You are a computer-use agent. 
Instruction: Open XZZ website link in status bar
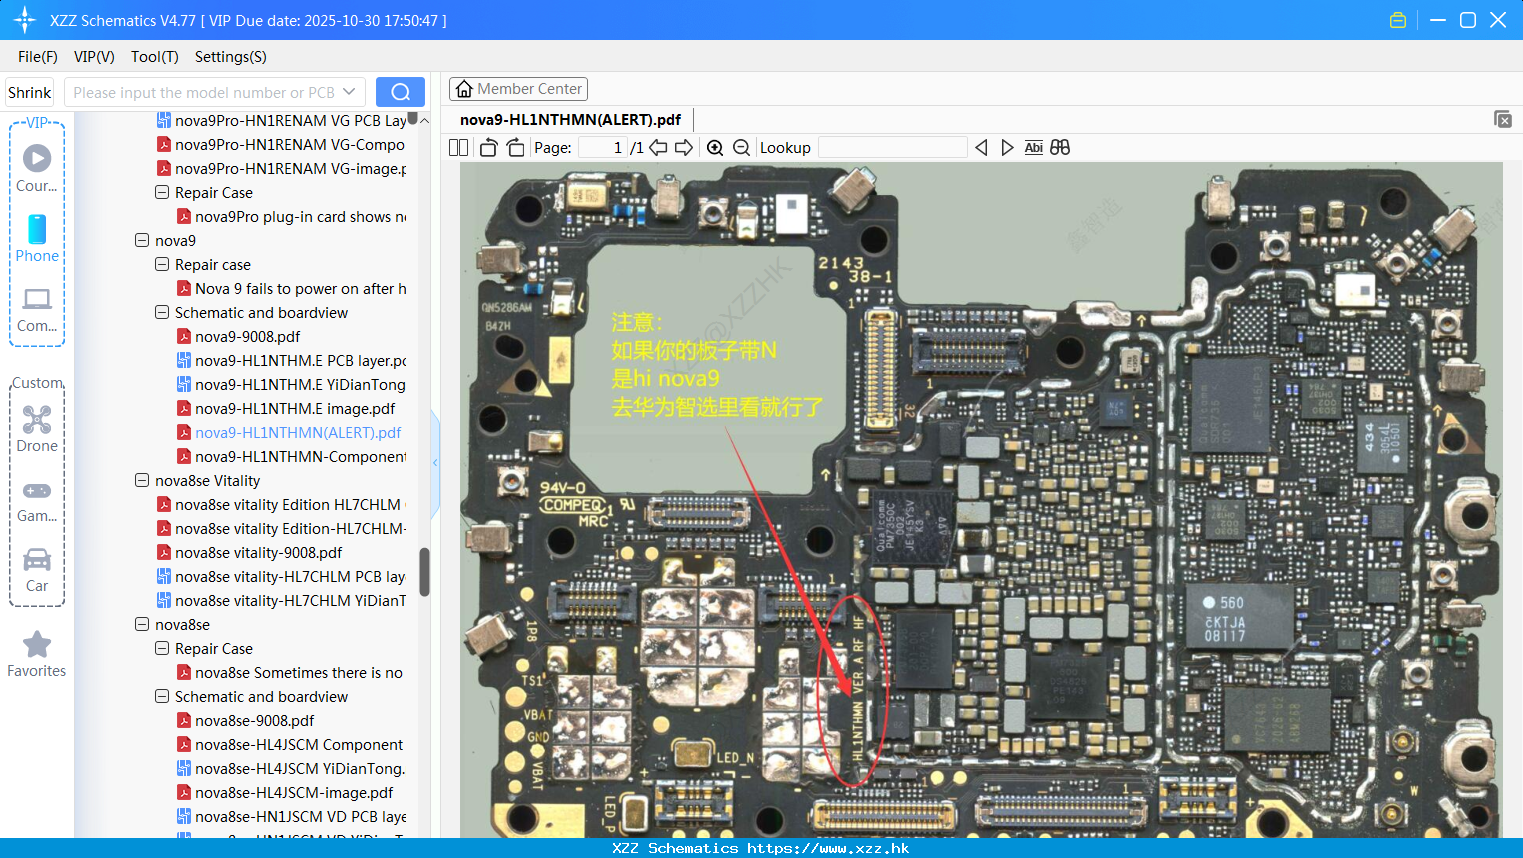click(828, 848)
